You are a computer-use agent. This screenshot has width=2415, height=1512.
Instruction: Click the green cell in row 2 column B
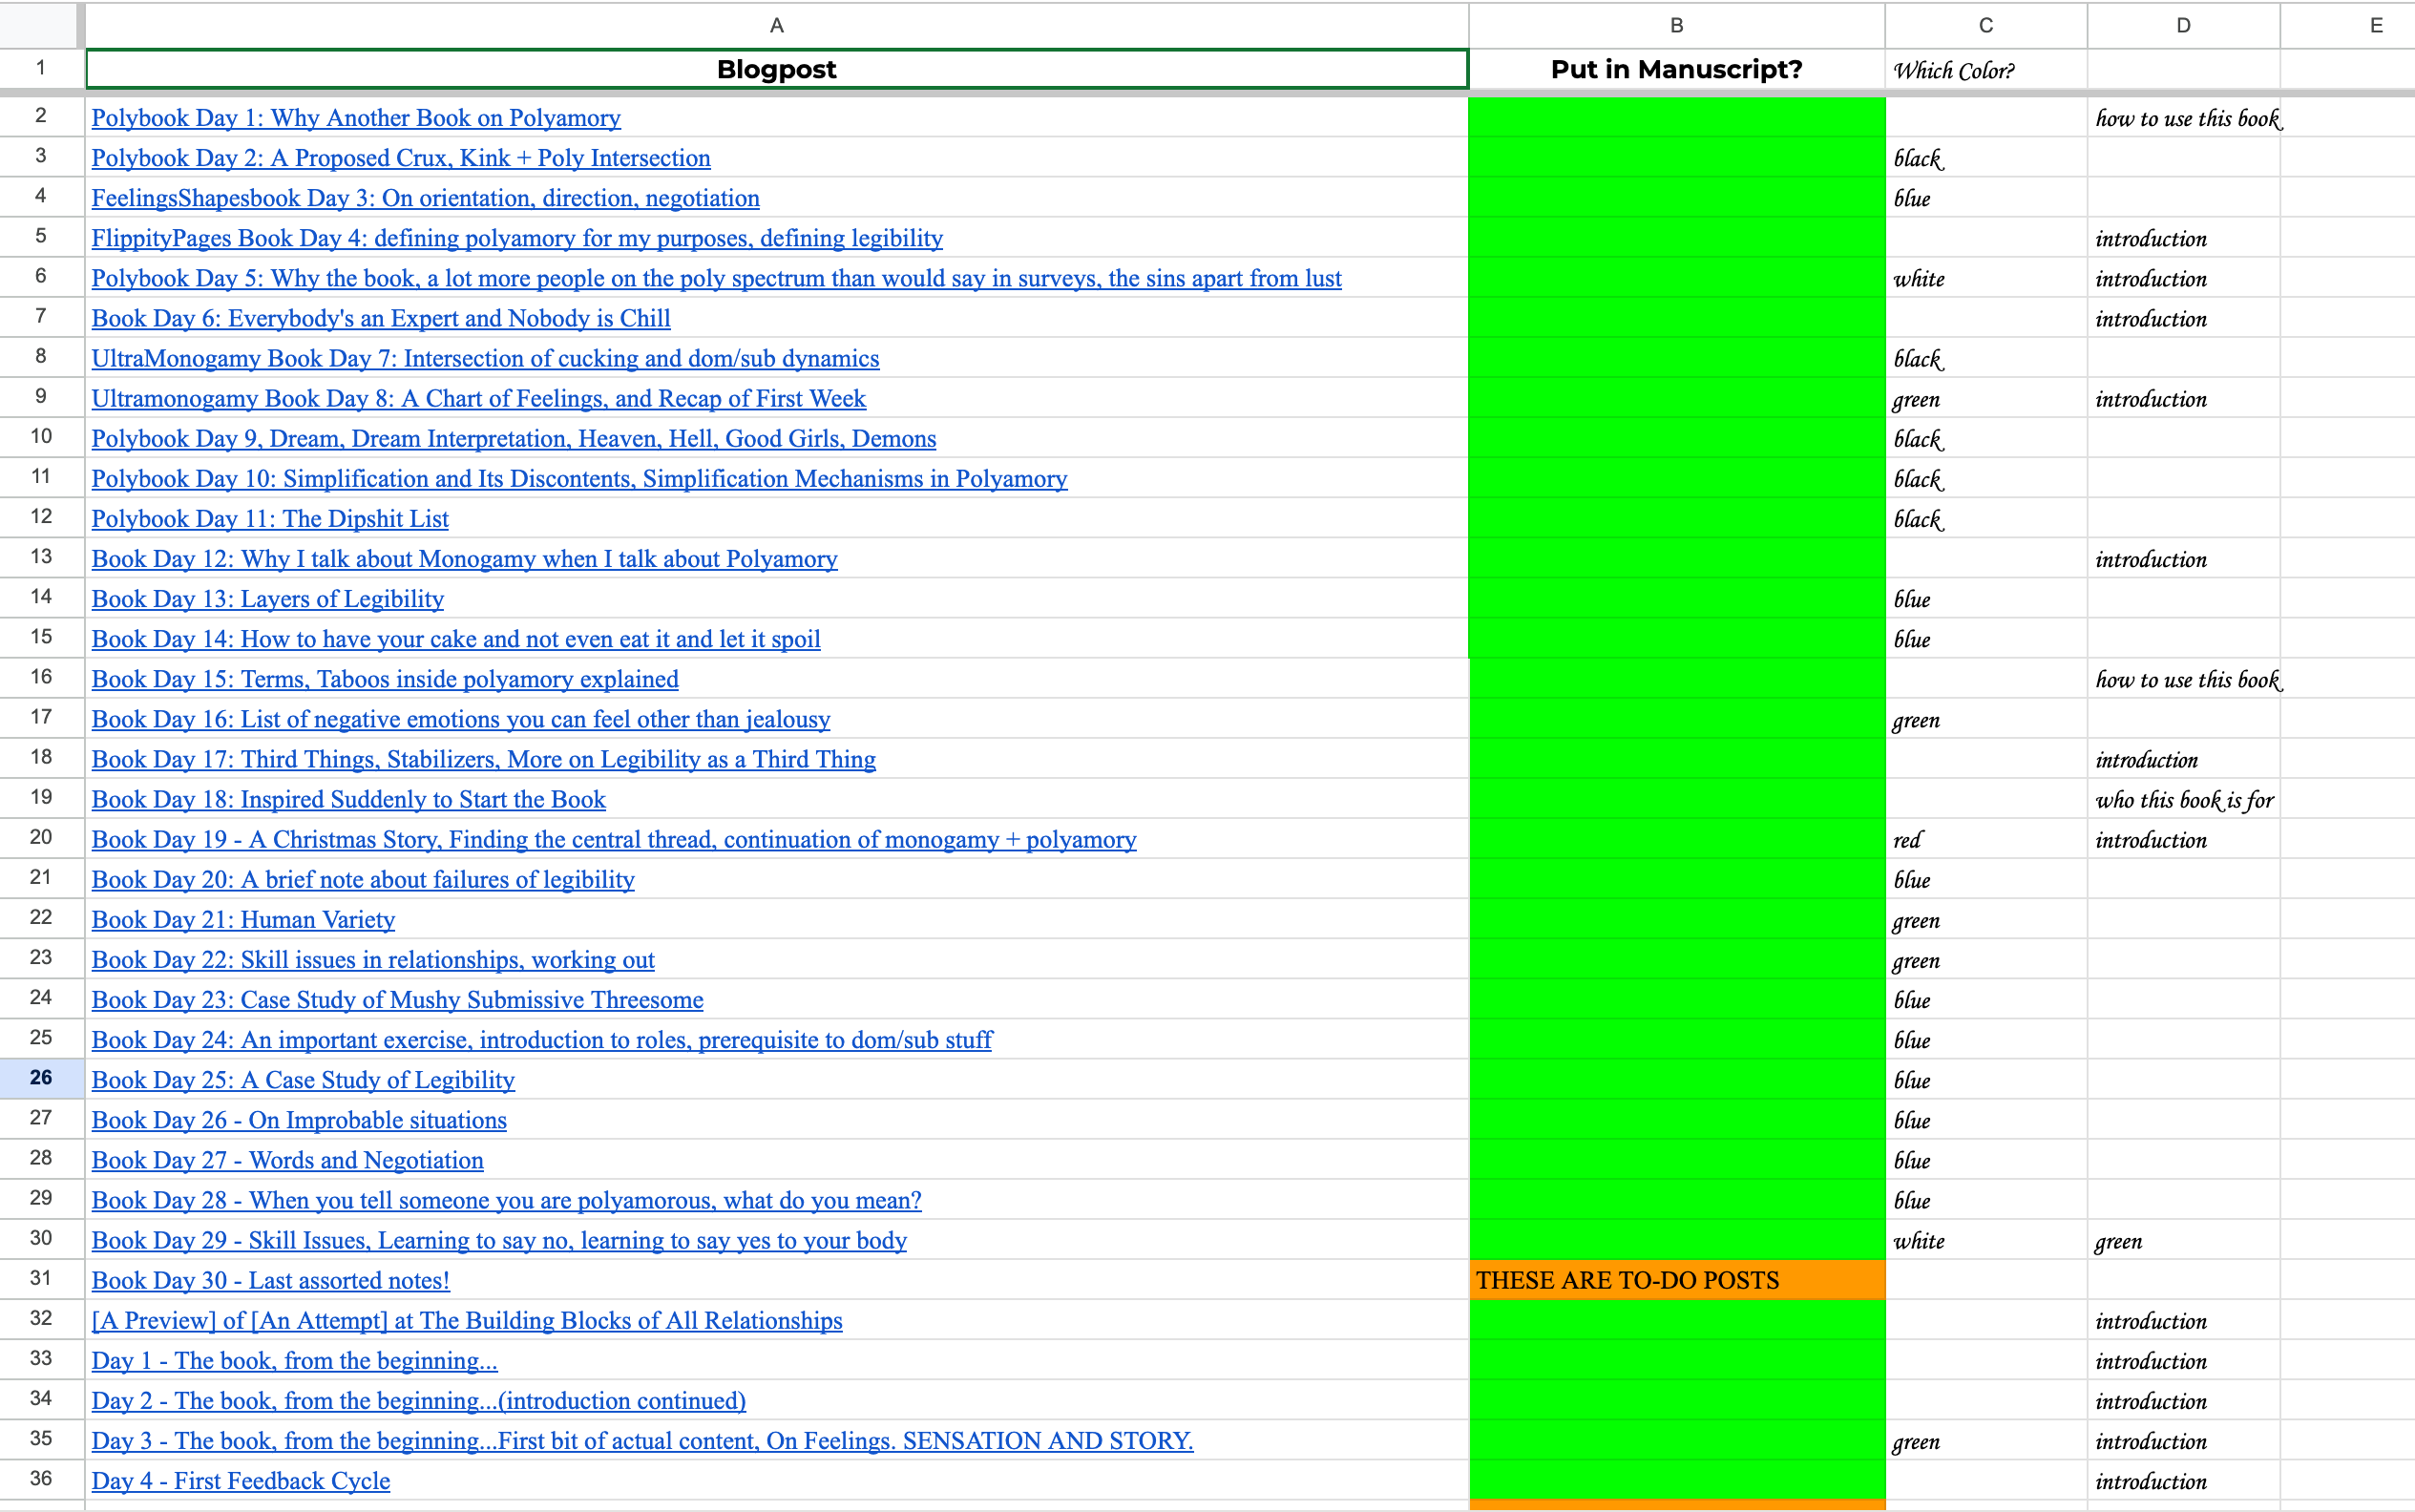(x=1676, y=118)
